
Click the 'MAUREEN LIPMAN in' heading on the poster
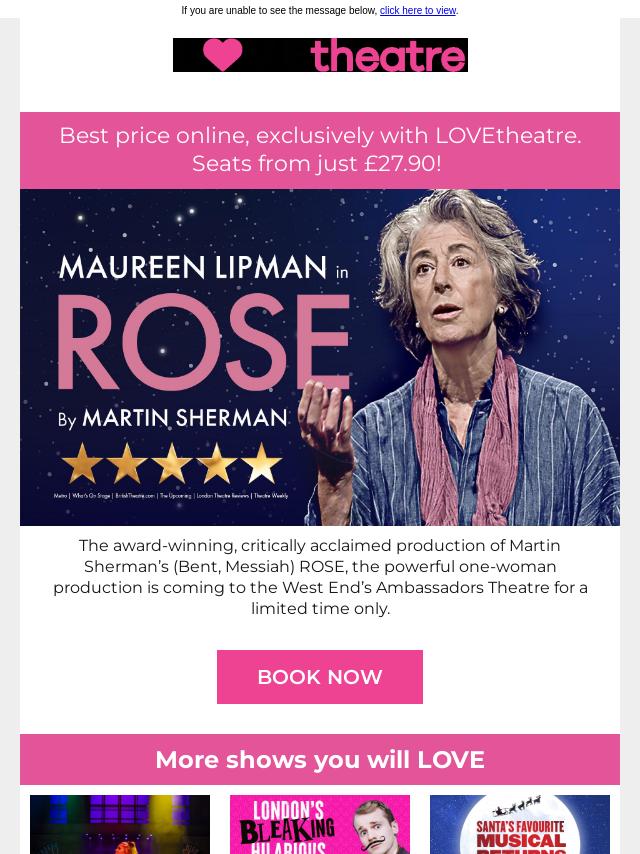[203, 267]
